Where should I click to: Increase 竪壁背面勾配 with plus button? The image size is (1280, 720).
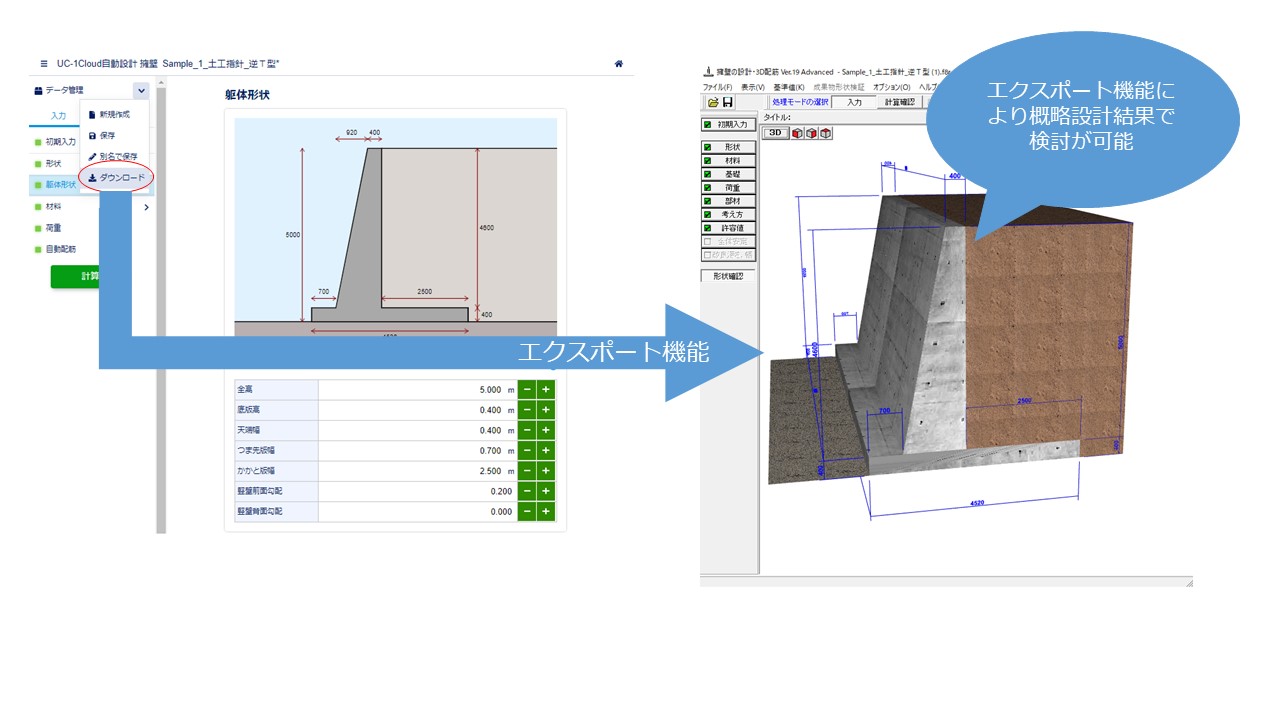pyautogui.click(x=546, y=511)
